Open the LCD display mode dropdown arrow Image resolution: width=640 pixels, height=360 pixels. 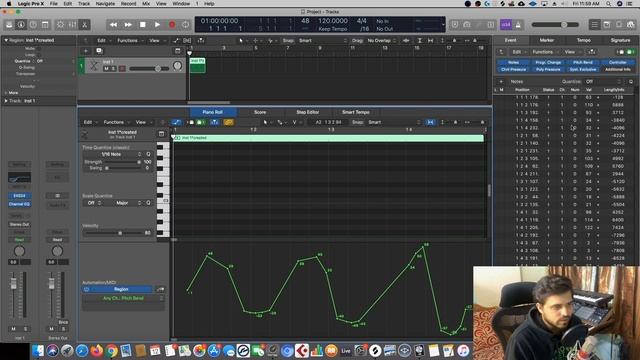pyautogui.click(x=443, y=24)
